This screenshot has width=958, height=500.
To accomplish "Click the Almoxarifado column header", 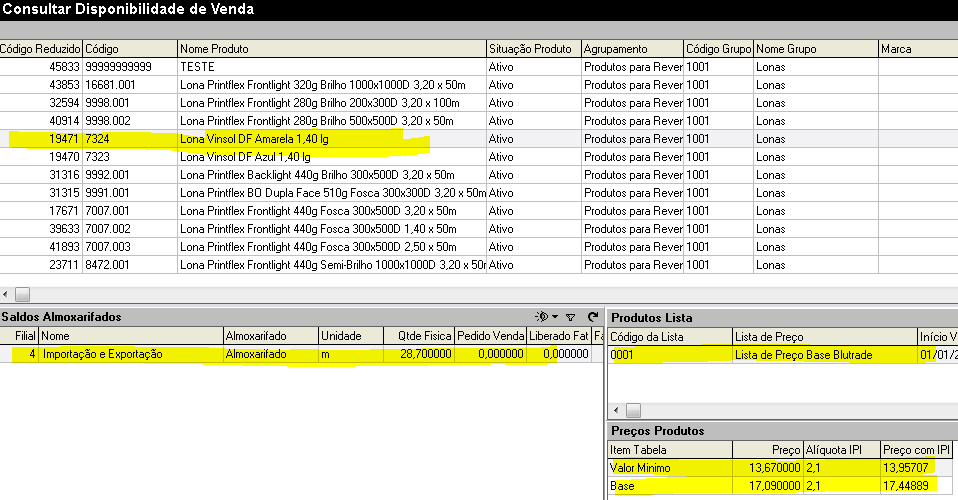I will pos(271,336).
